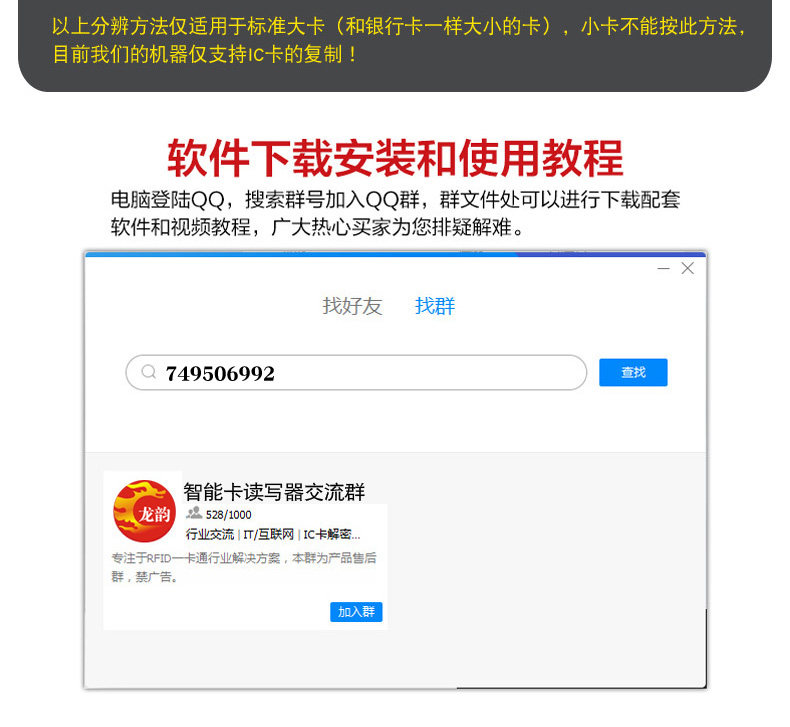Click the 龙韵 group avatar logo
Viewport: 790px width, 727px height.
click(x=145, y=511)
